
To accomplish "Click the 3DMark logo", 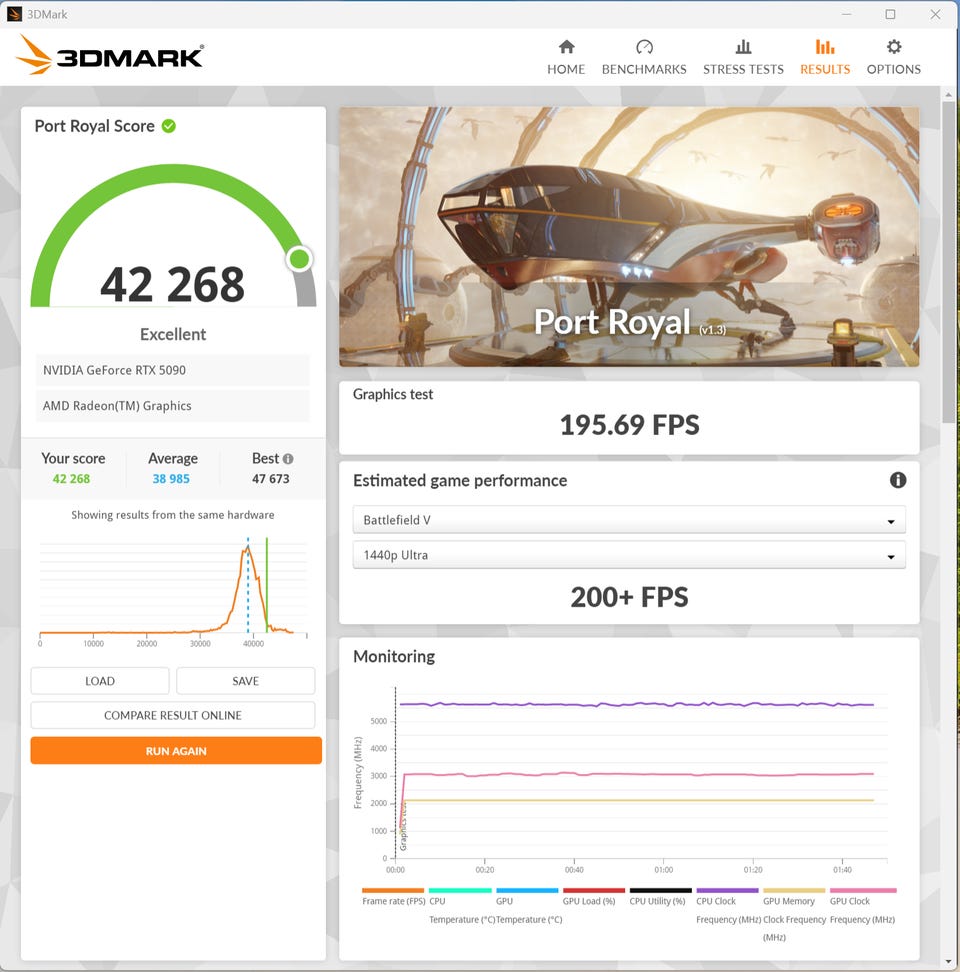I will pyautogui.click(x=110, y=55).
